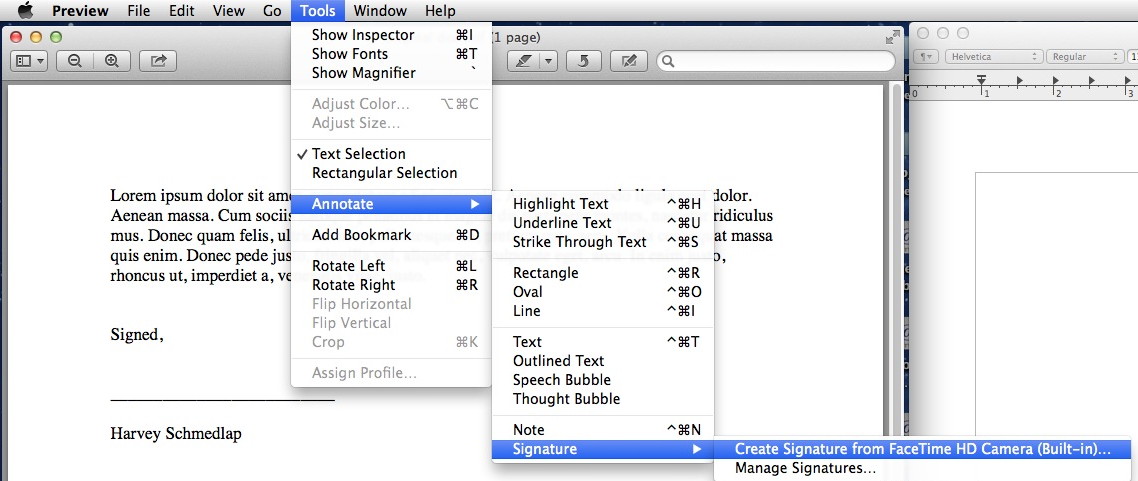Open paragraph styles dropdown in TextEdit window

point(927,57)
